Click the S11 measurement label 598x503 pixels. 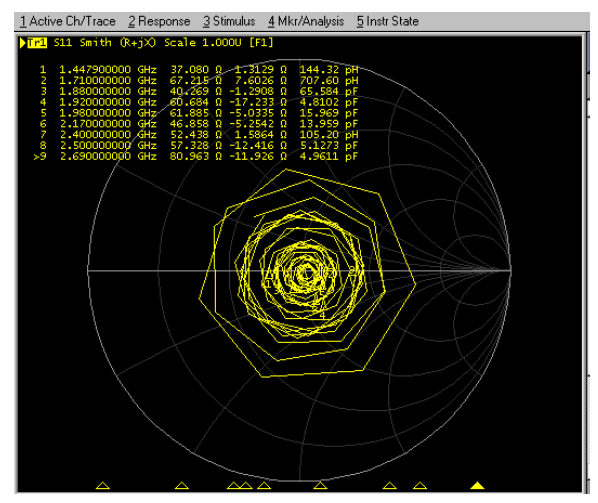63,42
